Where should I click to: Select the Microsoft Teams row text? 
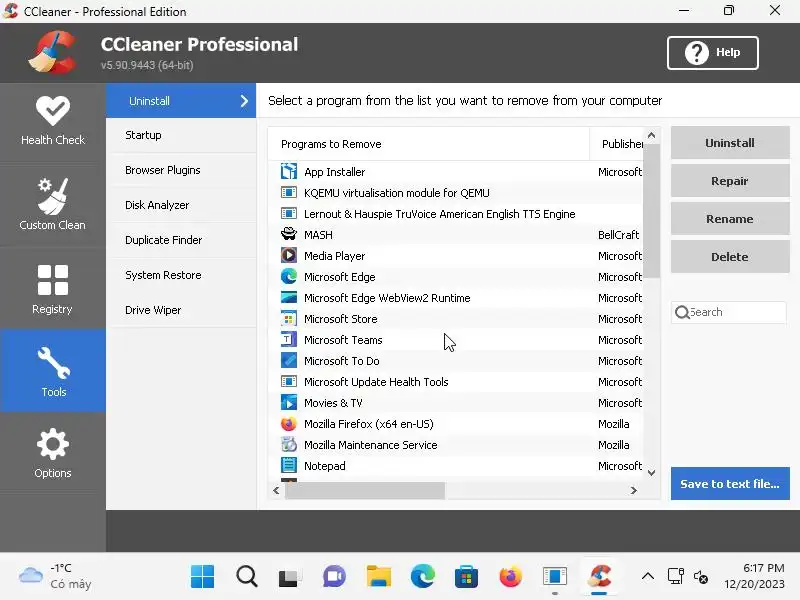pyautogui.click(x=343, y=340)
